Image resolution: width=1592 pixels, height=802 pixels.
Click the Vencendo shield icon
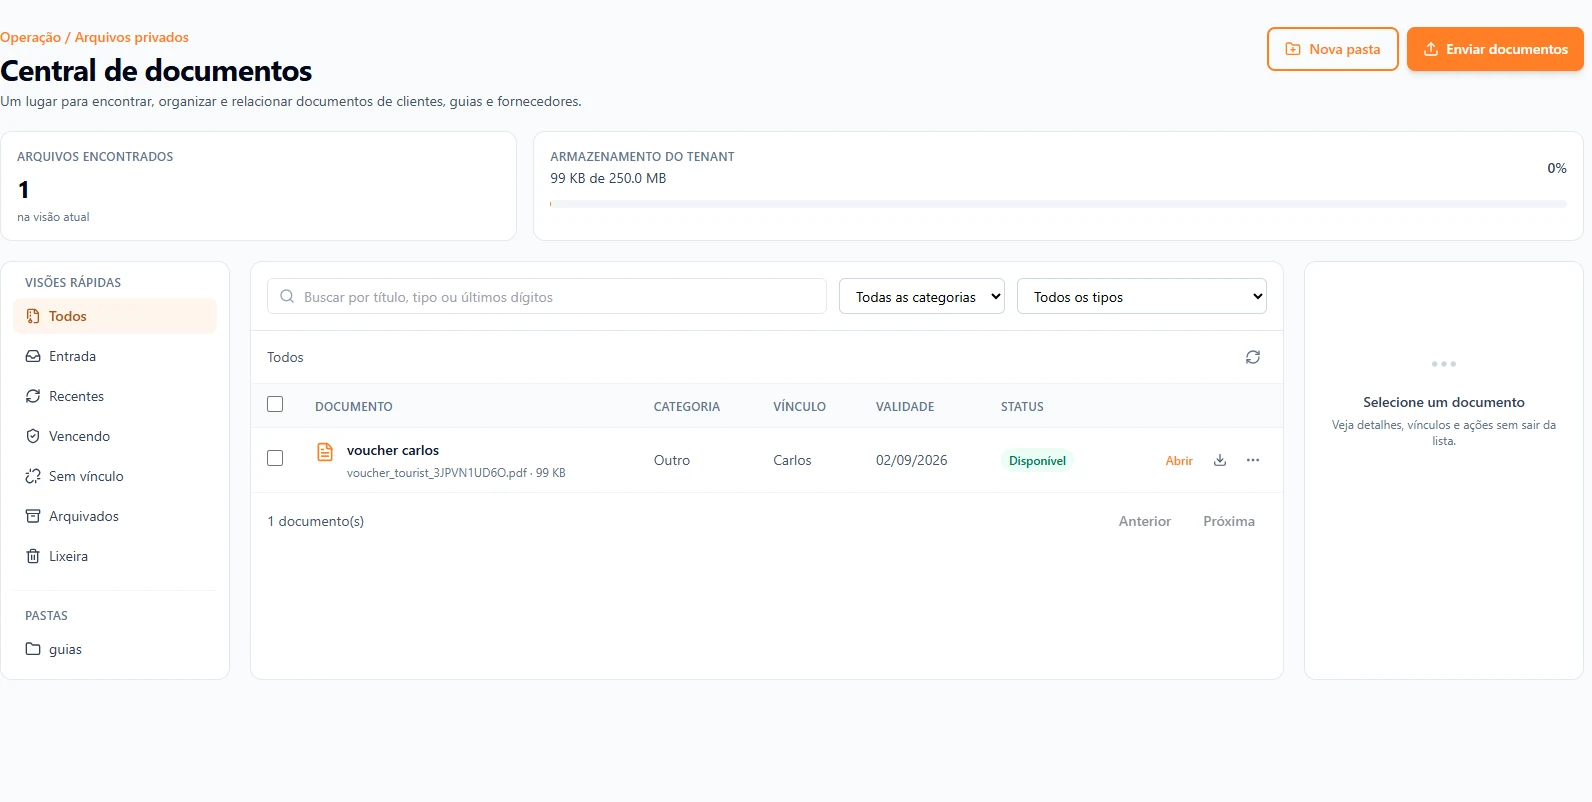(33, 436)
